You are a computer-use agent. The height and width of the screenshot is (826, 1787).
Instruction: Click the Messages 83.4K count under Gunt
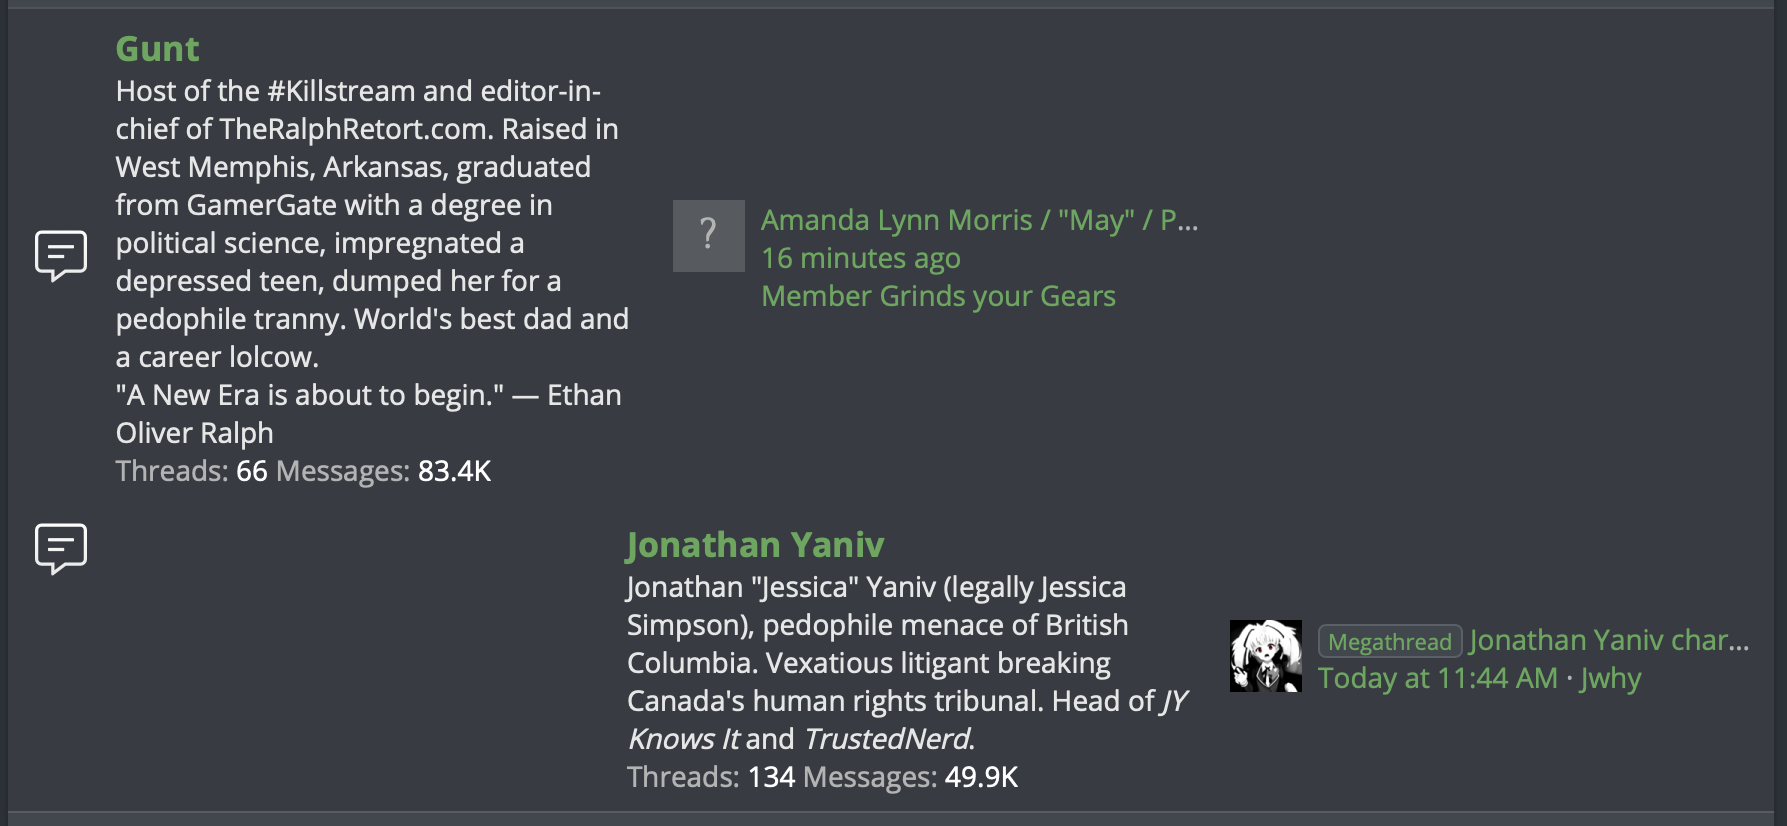point(384,471)
